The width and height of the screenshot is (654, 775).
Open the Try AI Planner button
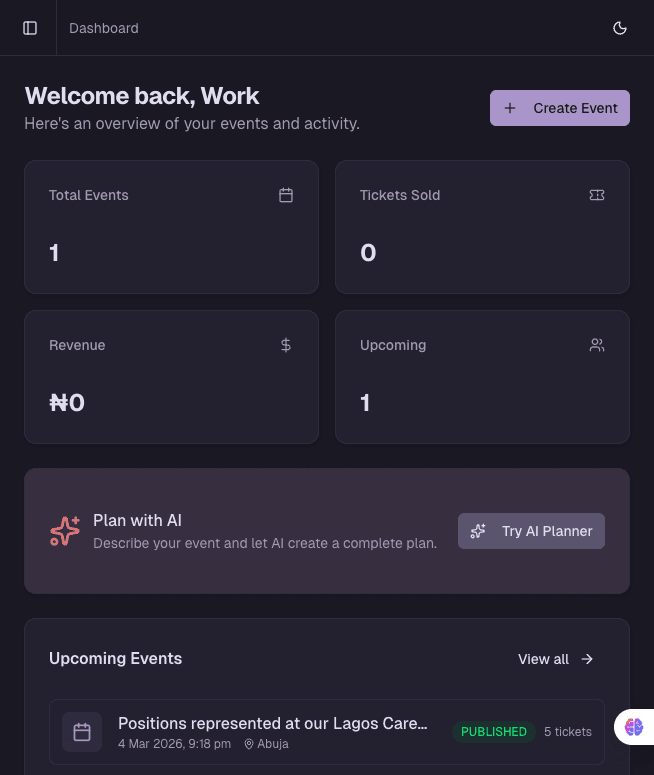tap(531, 531)
